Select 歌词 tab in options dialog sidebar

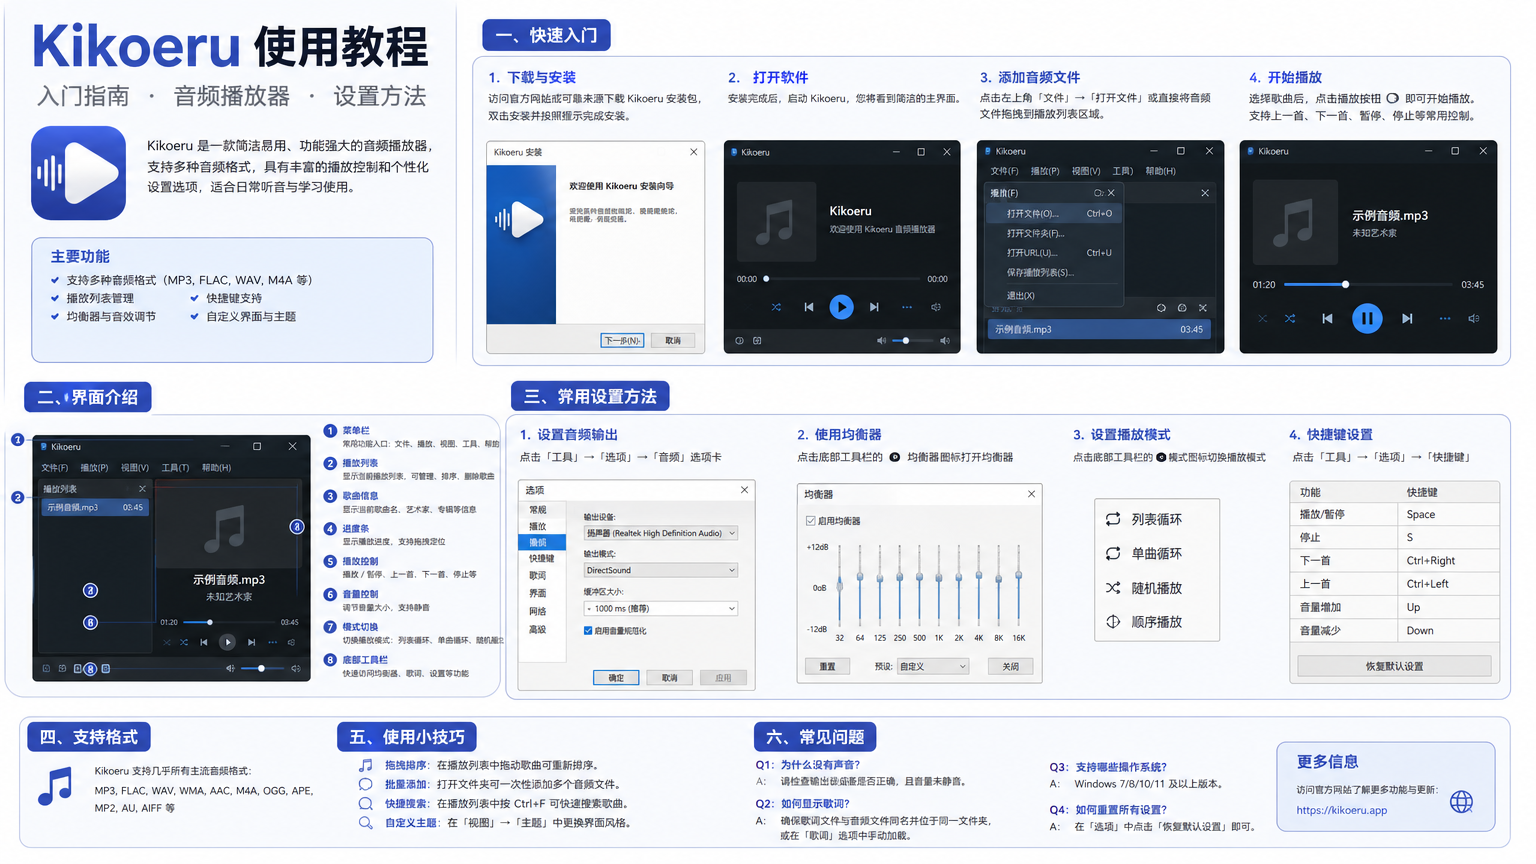click(x=538, y=575)
